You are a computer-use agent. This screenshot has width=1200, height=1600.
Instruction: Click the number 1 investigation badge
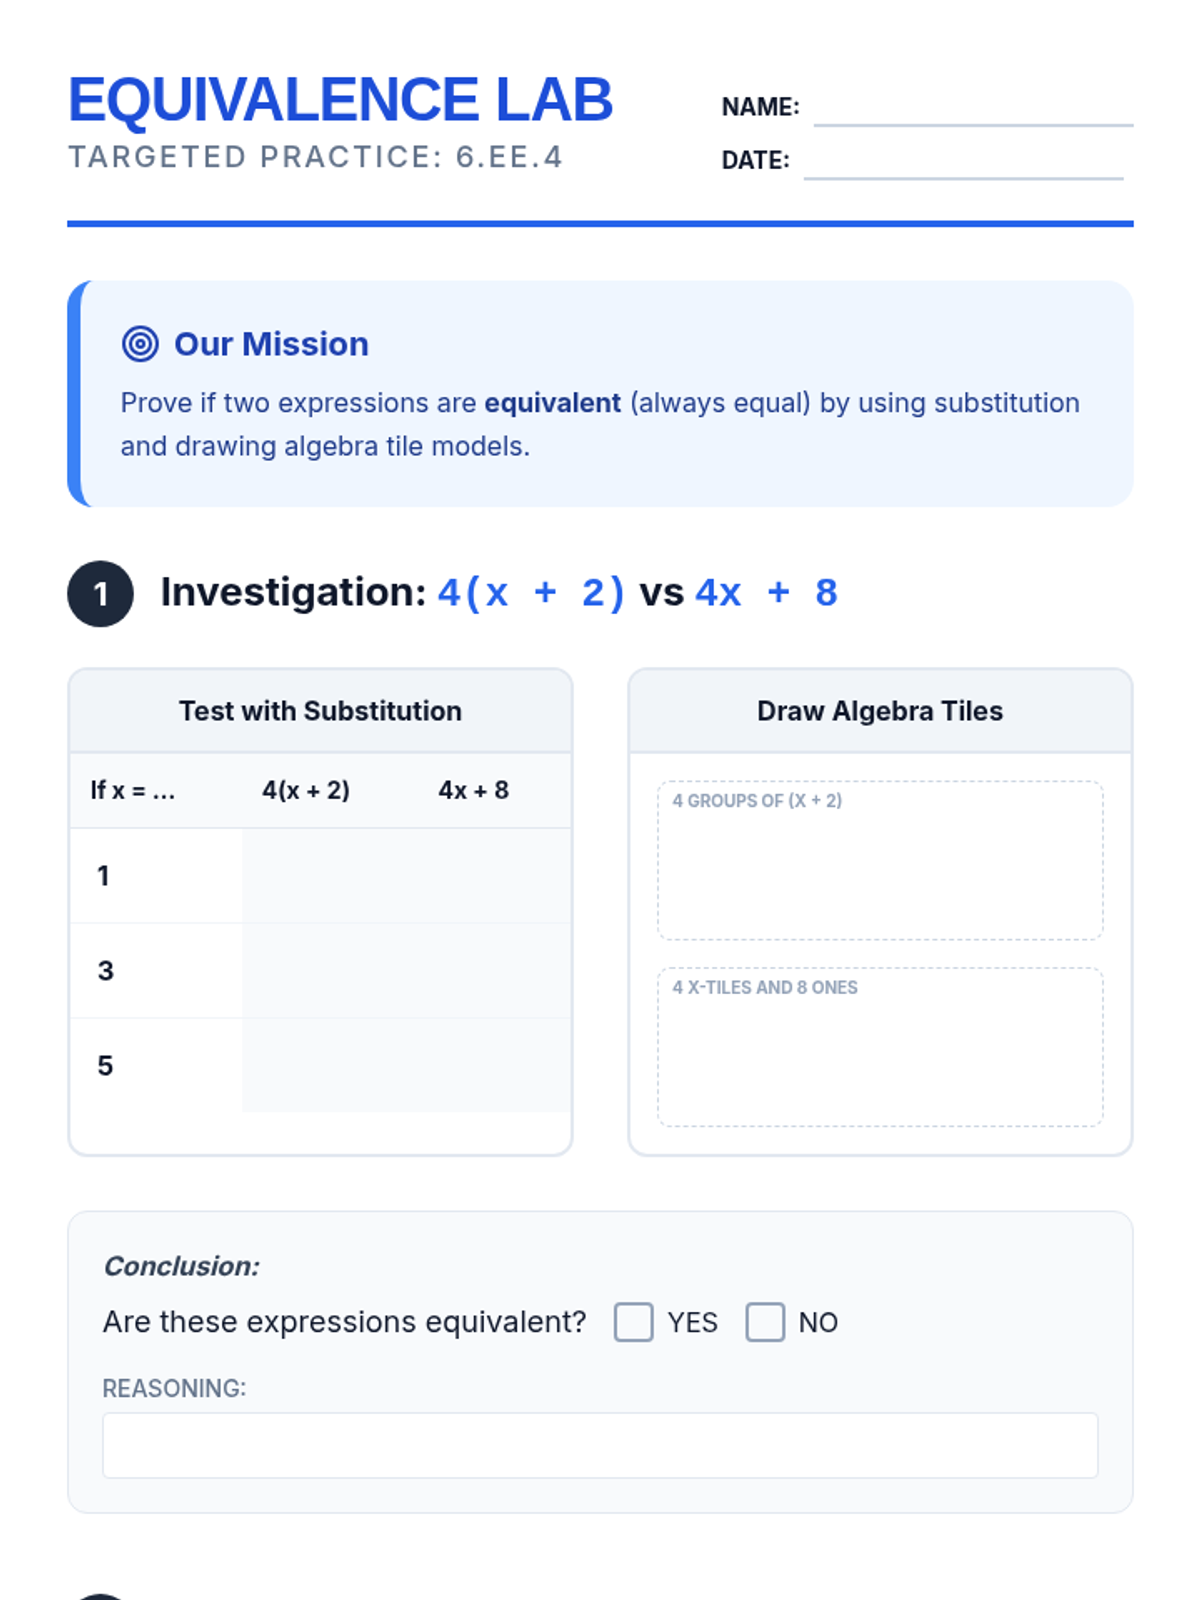point(100,594)
